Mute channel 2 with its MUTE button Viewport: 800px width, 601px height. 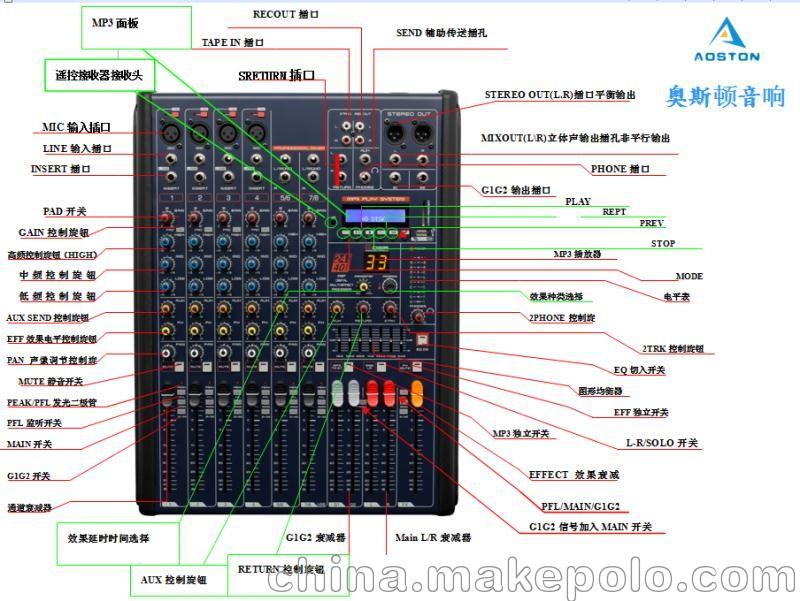(x=207, y=367)
